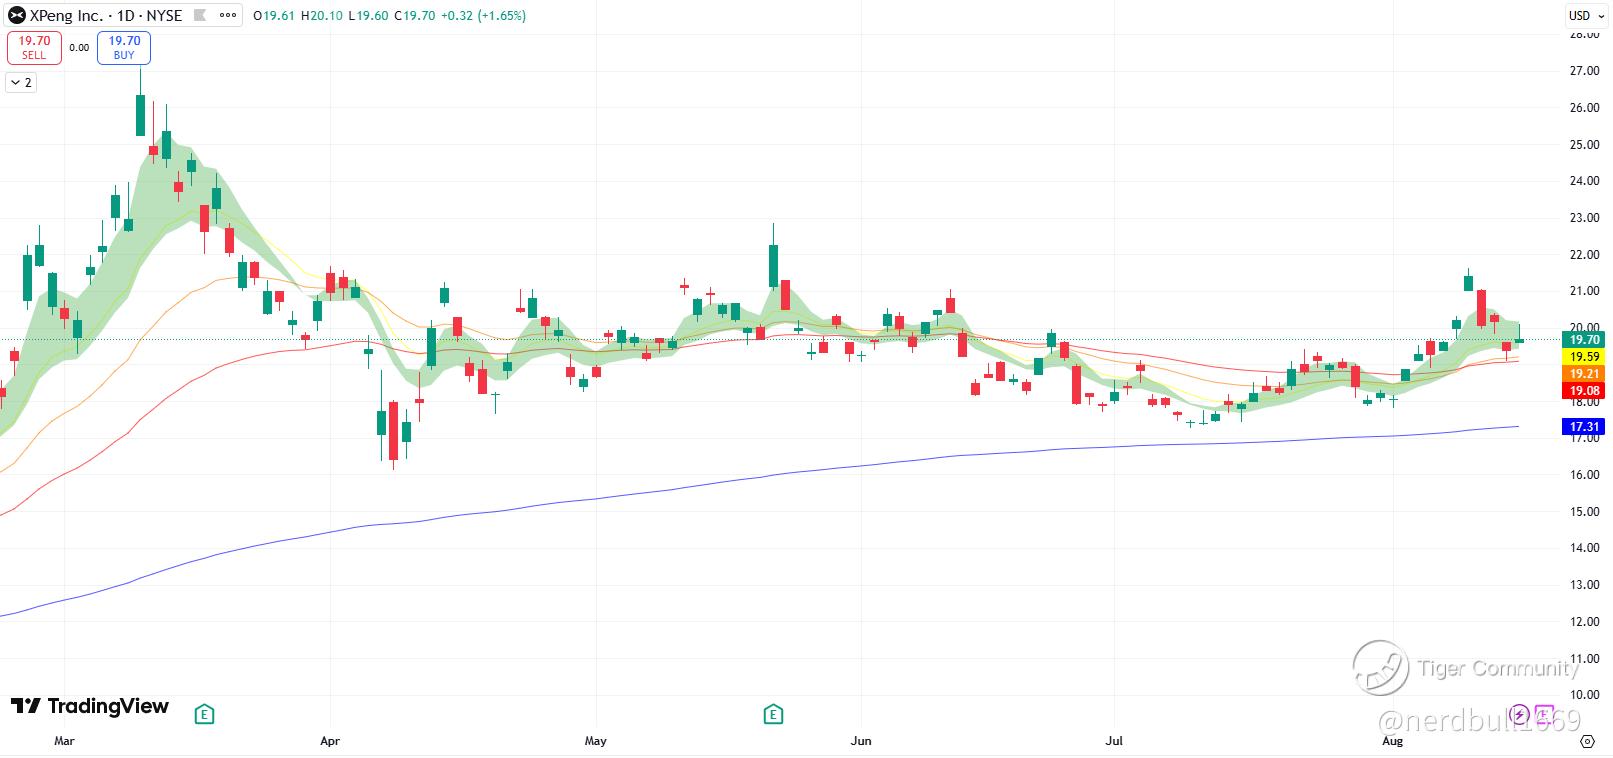Click the XPeng Inc. 1D NYSE symbol title
The height and width of the screenshot is (758, 1613).
click(x=106, y=15)
